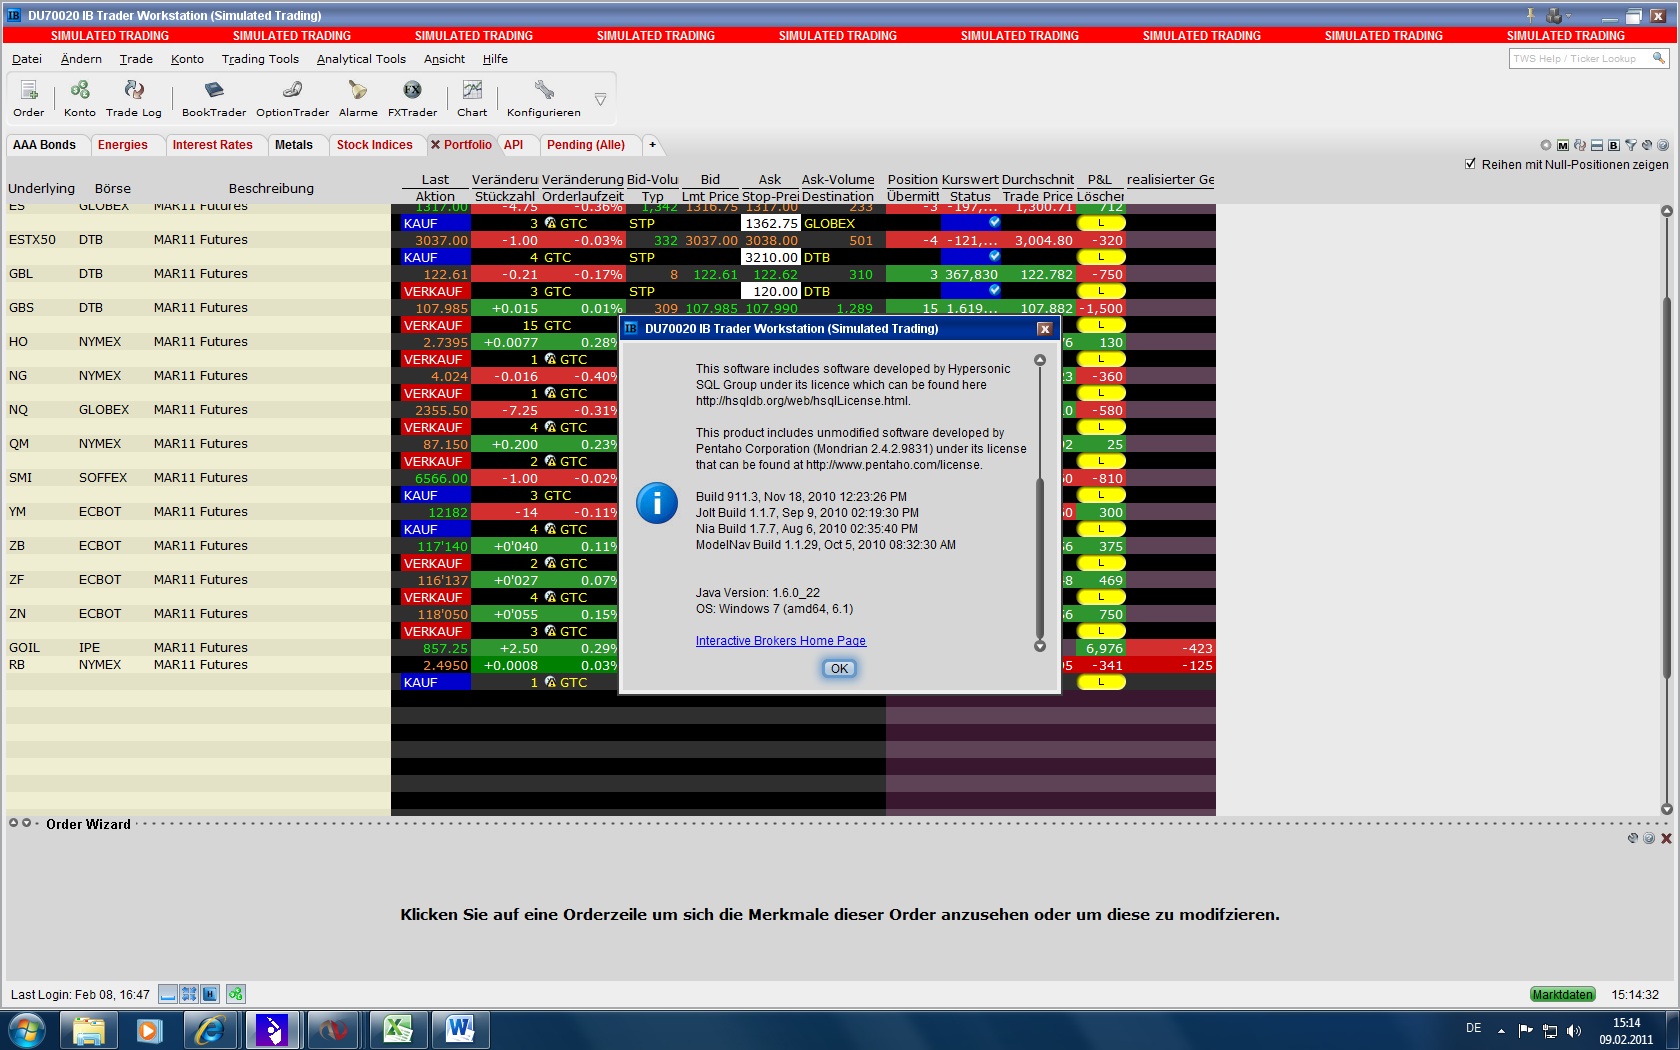The image size is (1680, 1050).
Task: Expand the toolbar overflow arrow
Action: pyautogui.click(x=600, y=99)
